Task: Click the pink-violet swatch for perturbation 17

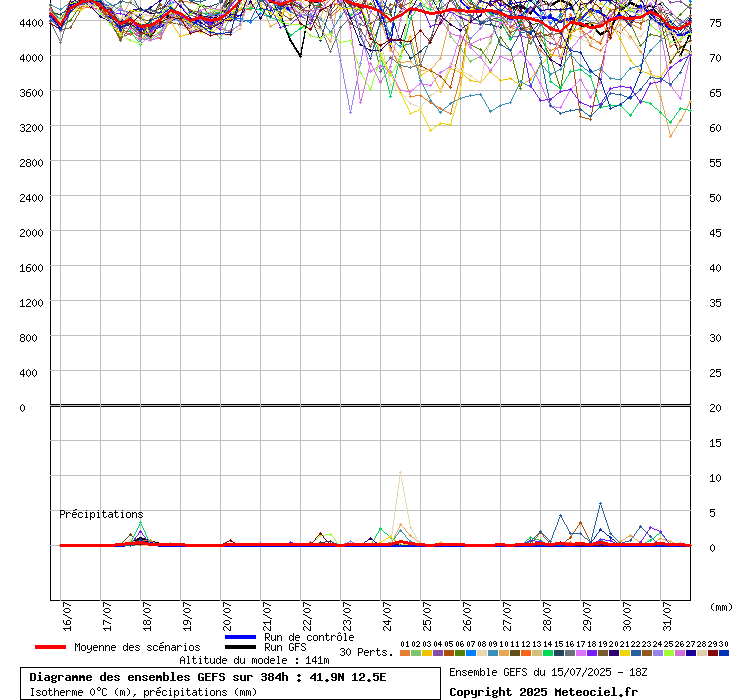Action: tap(581, 653)
